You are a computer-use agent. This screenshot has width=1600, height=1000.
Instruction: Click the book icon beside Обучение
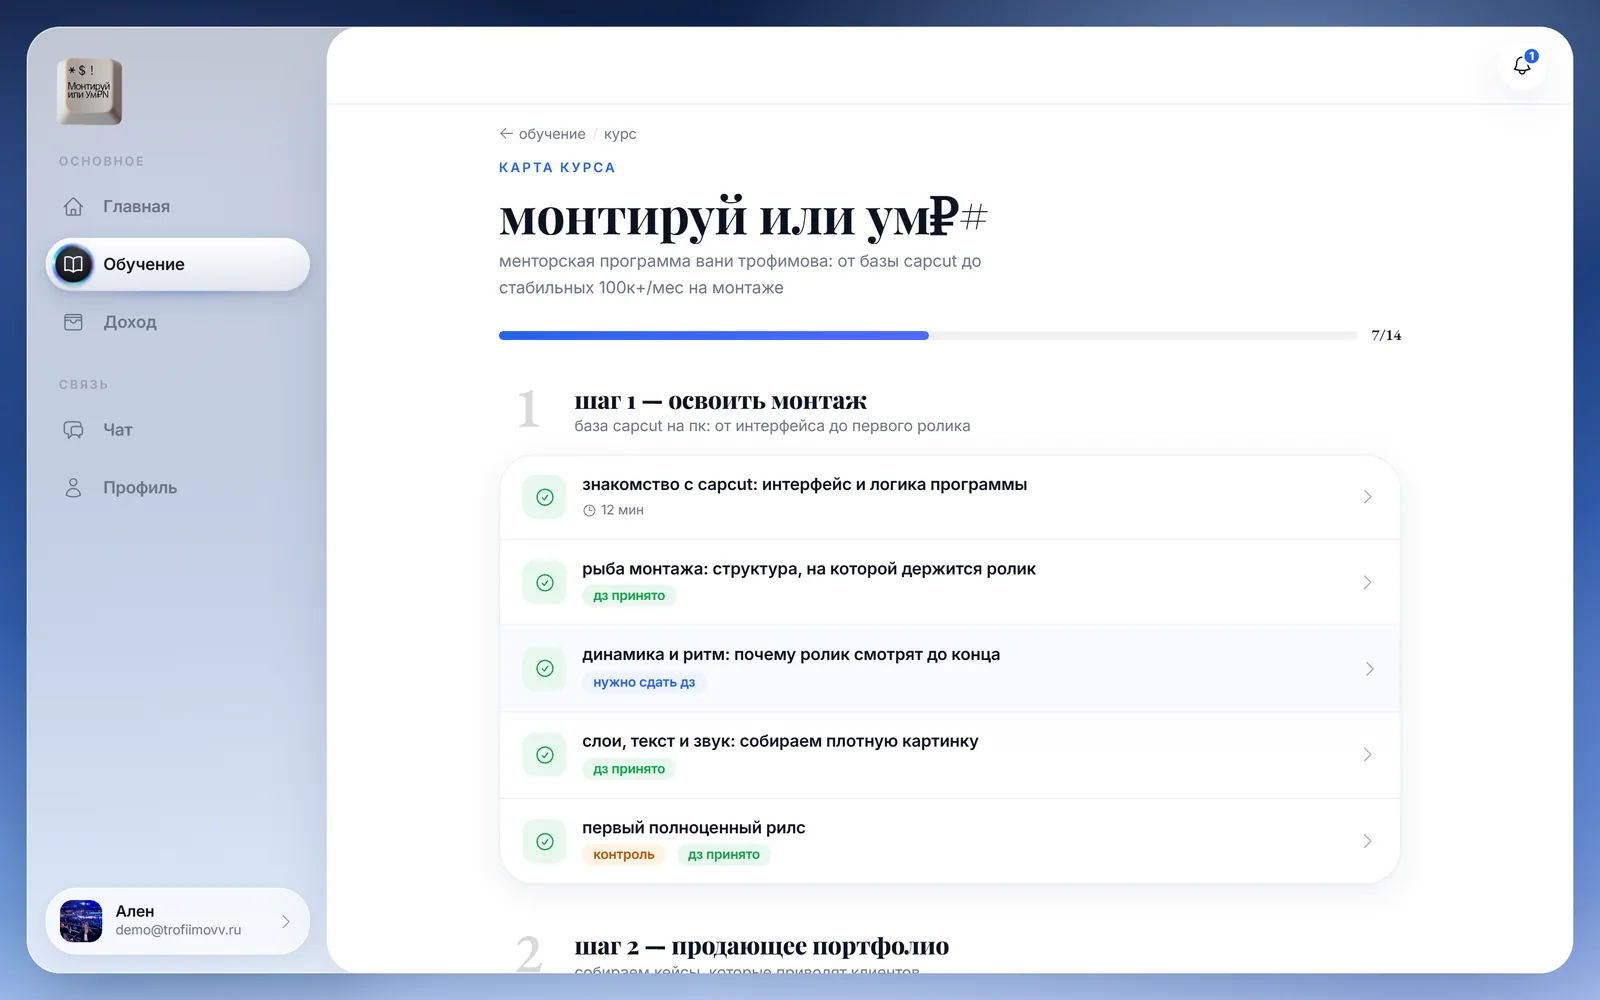[73, 264]
